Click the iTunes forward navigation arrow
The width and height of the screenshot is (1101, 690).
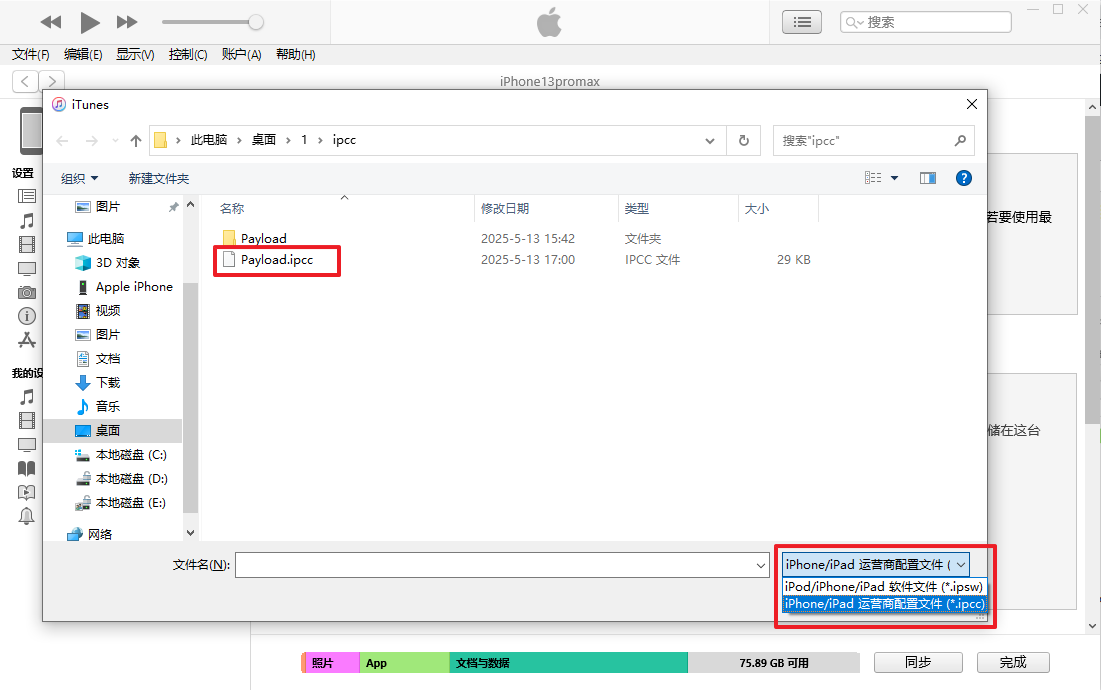pos(52,81)
